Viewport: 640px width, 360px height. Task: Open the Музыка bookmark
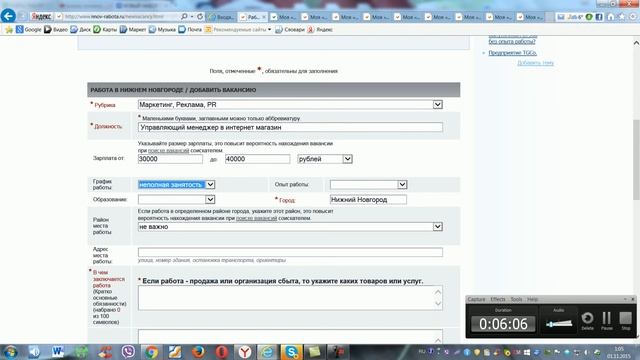(162, 29)
